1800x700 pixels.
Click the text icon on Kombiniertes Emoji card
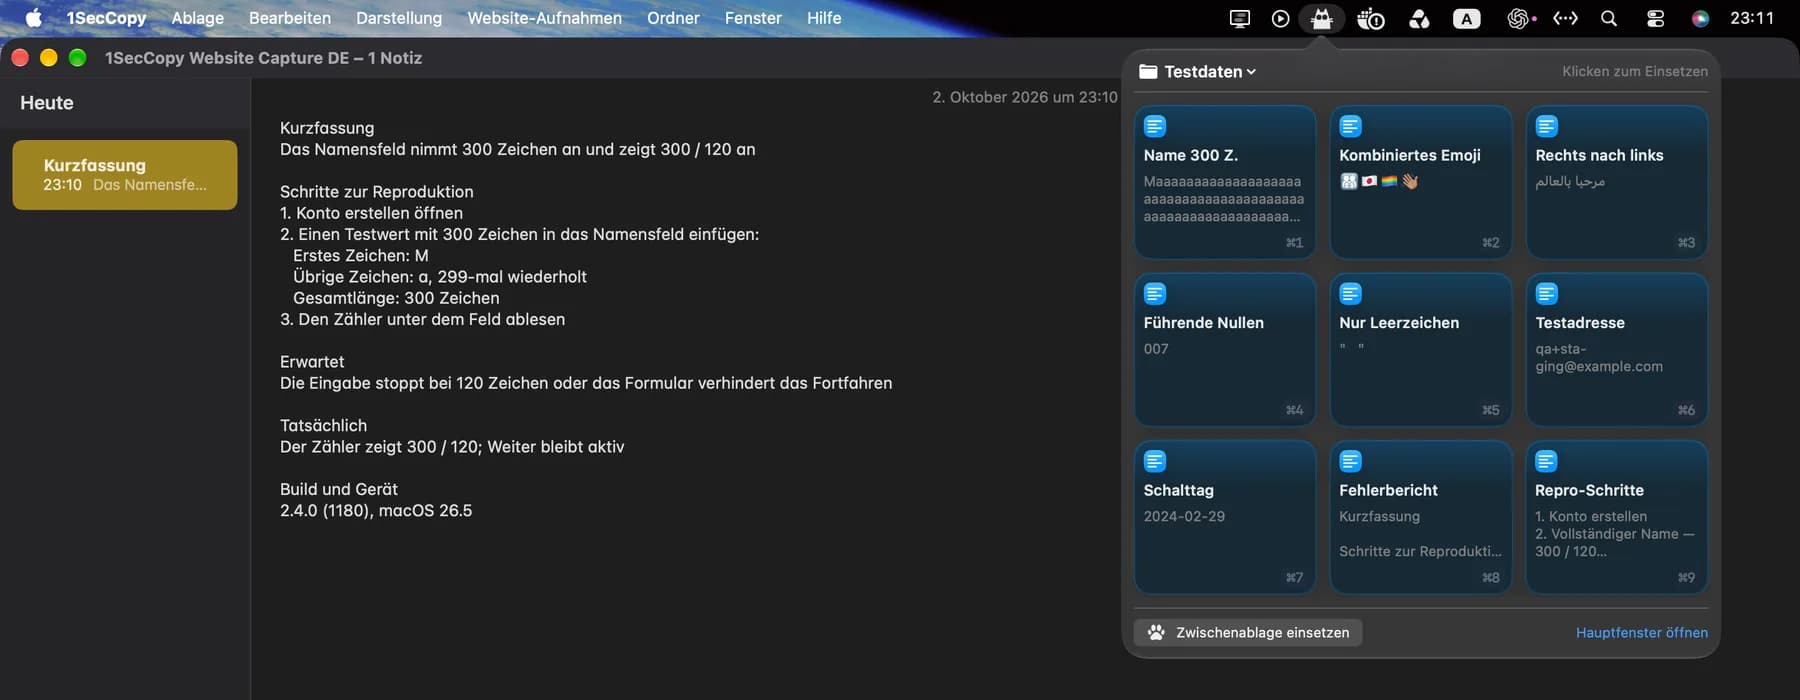(1351, 126)
